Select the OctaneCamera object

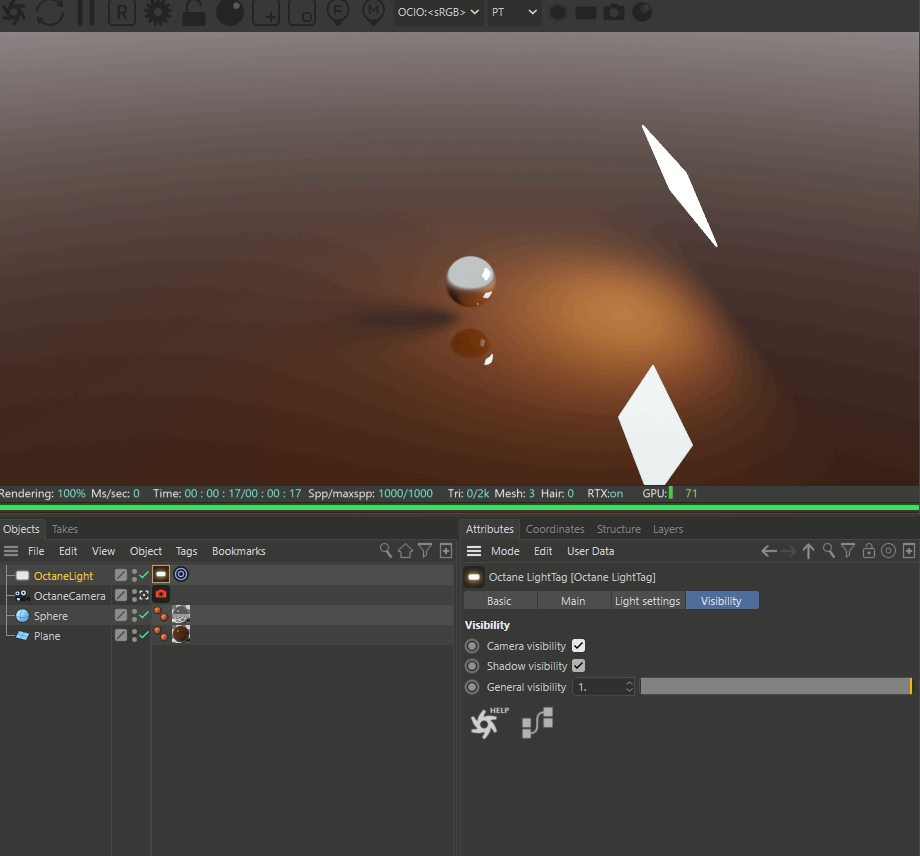click(x=69, y=596)
